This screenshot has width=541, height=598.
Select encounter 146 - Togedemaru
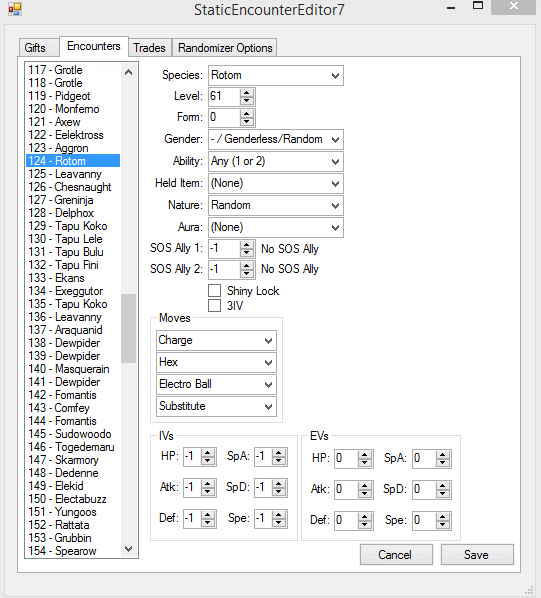coord(73,447)
